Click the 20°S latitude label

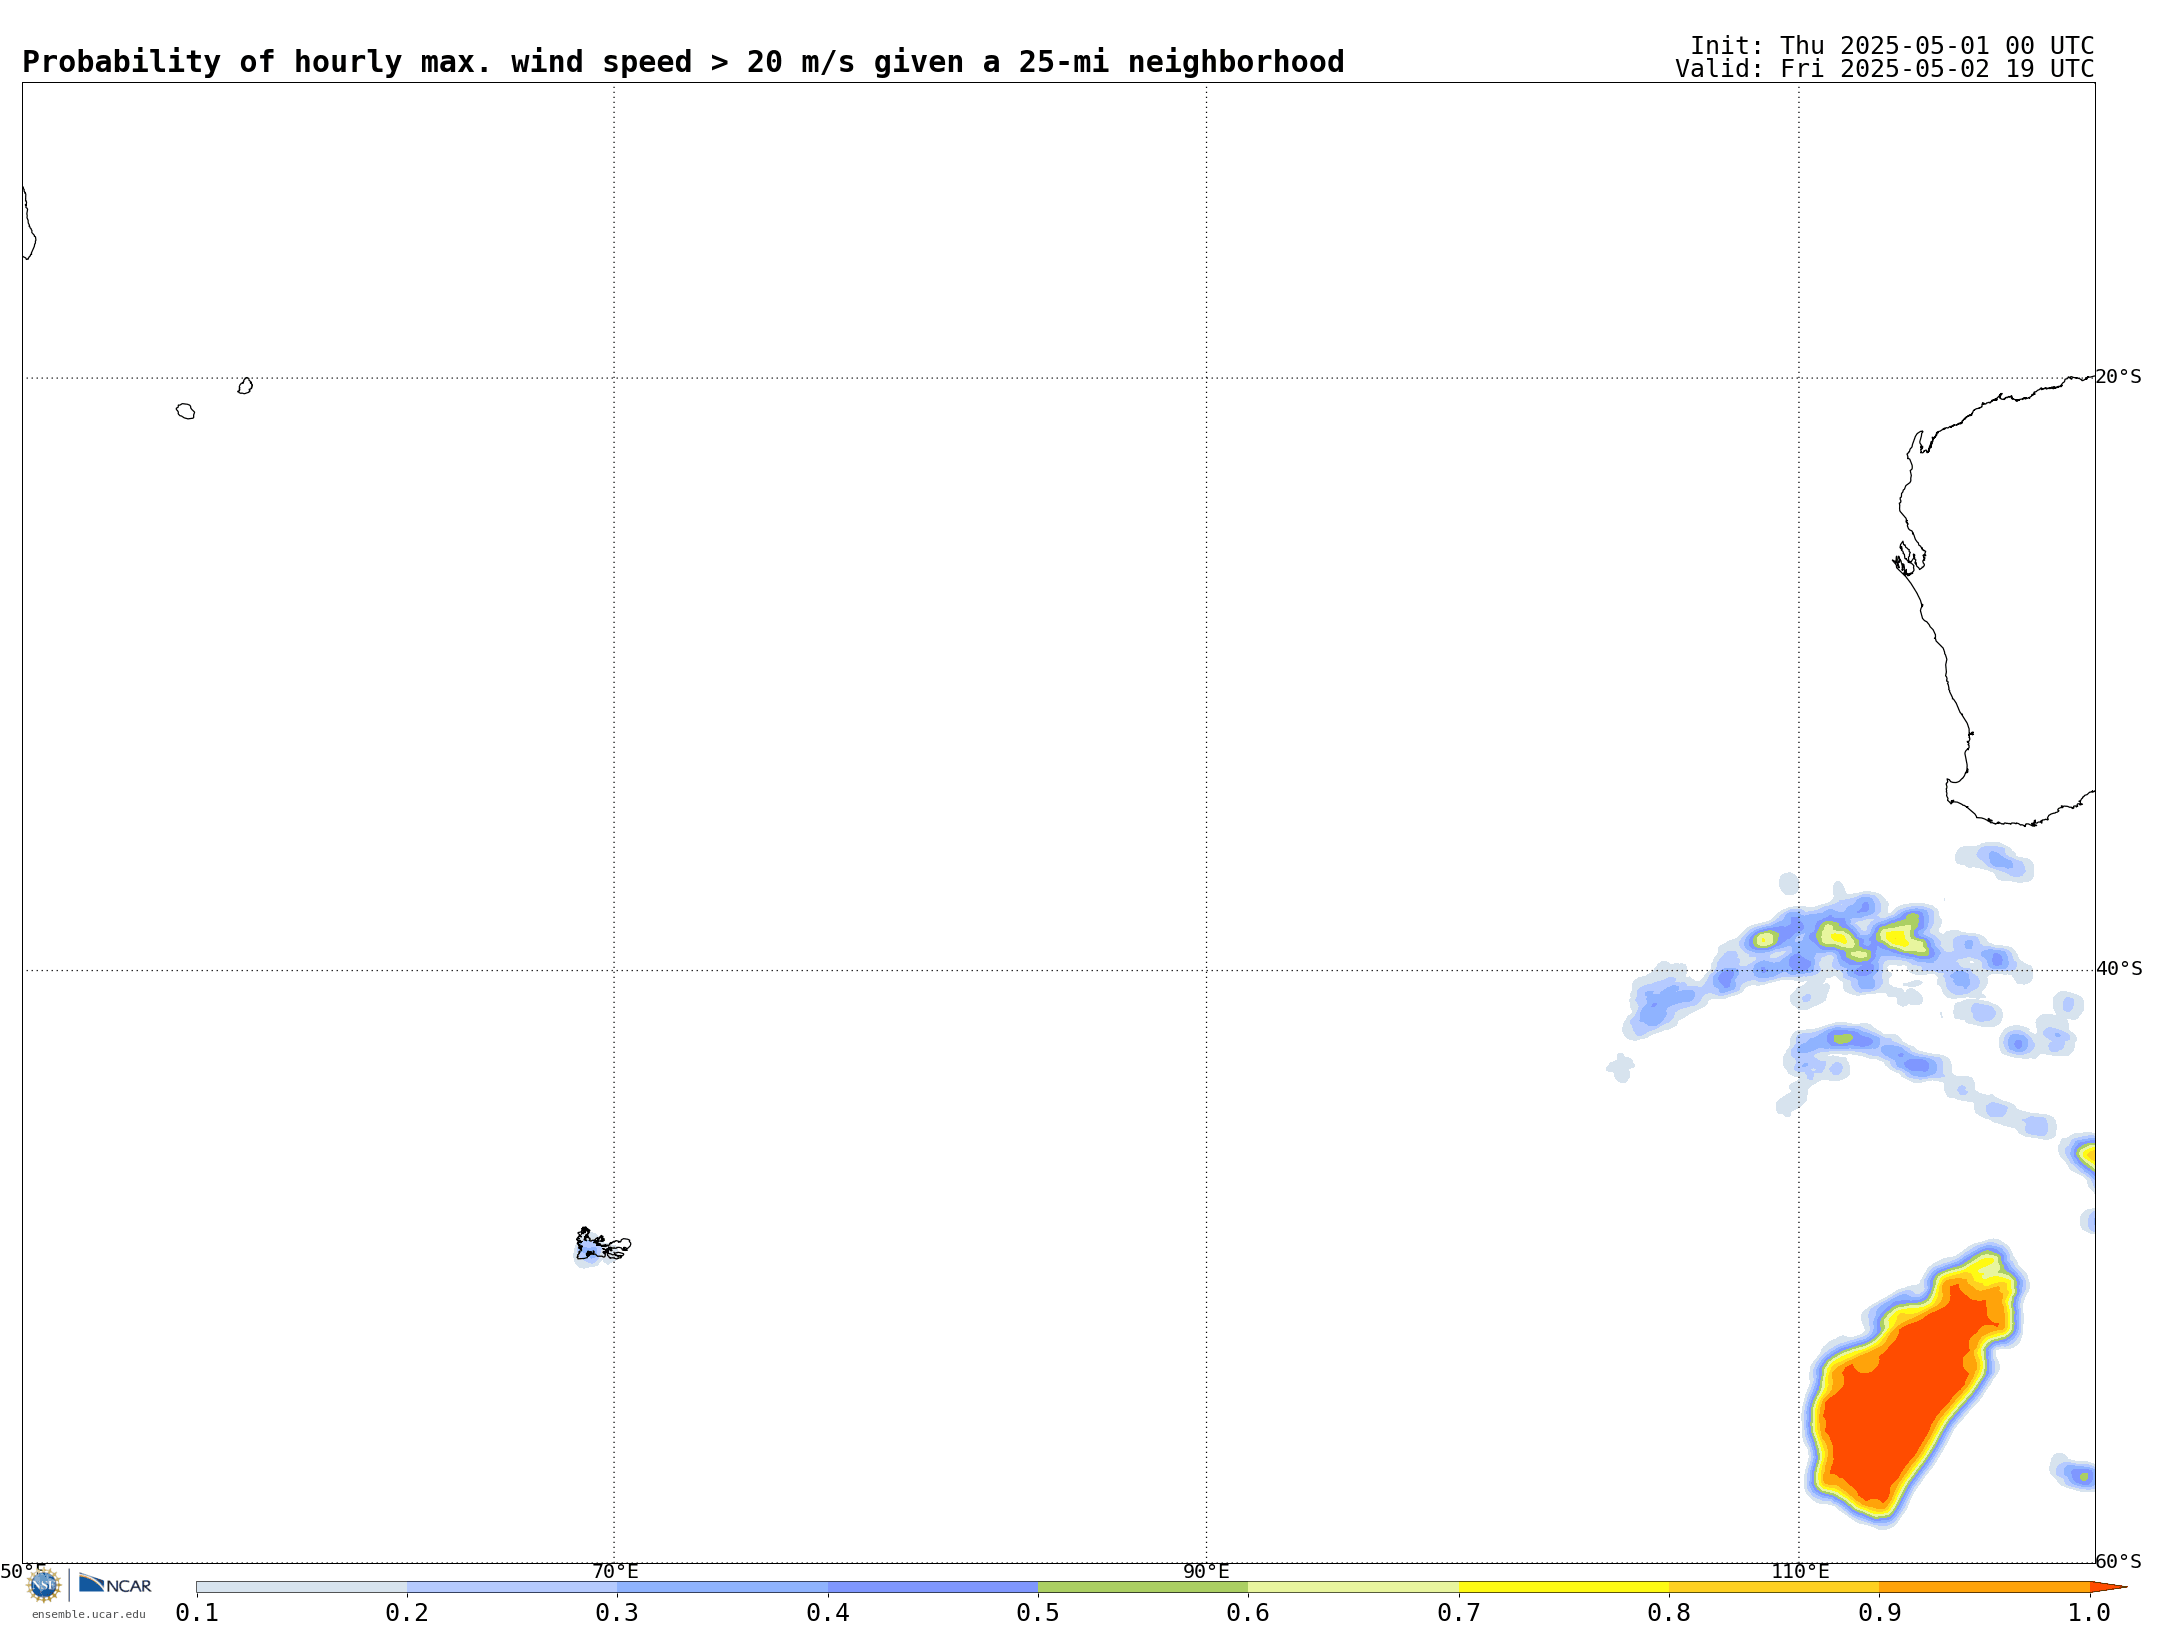pos(2119,377)
